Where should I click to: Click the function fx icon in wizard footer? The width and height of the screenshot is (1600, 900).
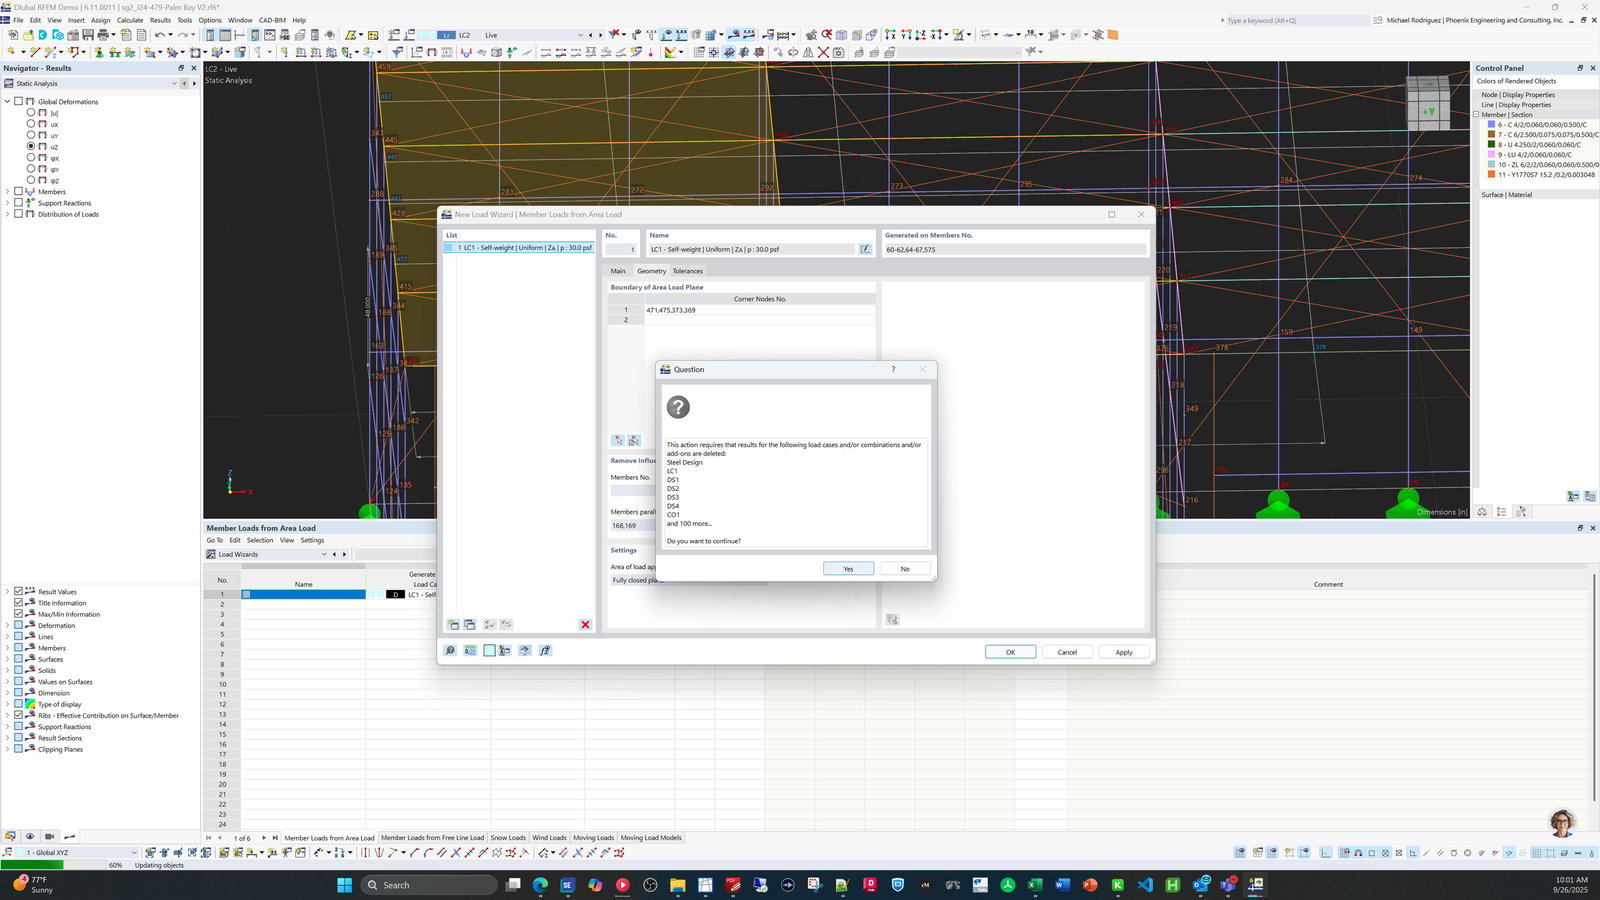click(x=545, y=651)
